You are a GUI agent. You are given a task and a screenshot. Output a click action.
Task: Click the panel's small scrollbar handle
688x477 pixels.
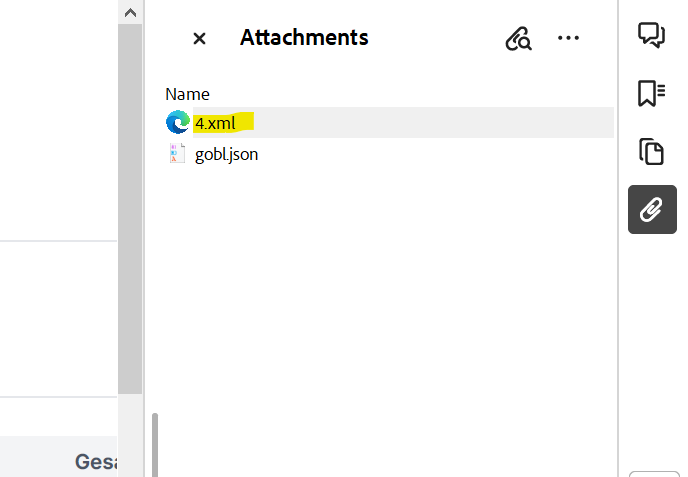point(155,445)
